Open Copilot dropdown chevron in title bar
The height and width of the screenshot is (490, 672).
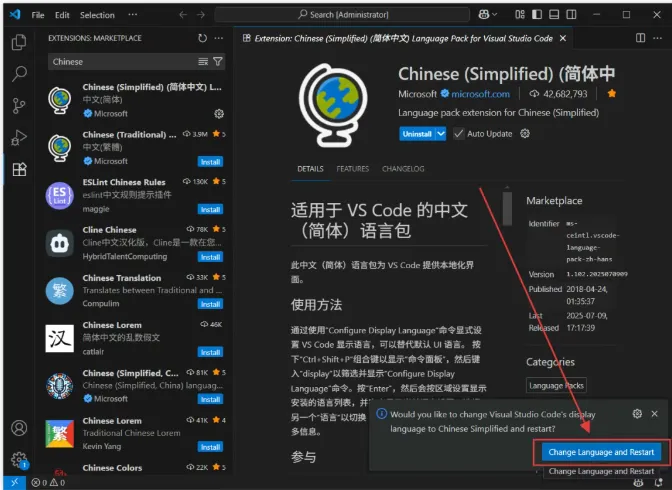(x=495, y=15)
